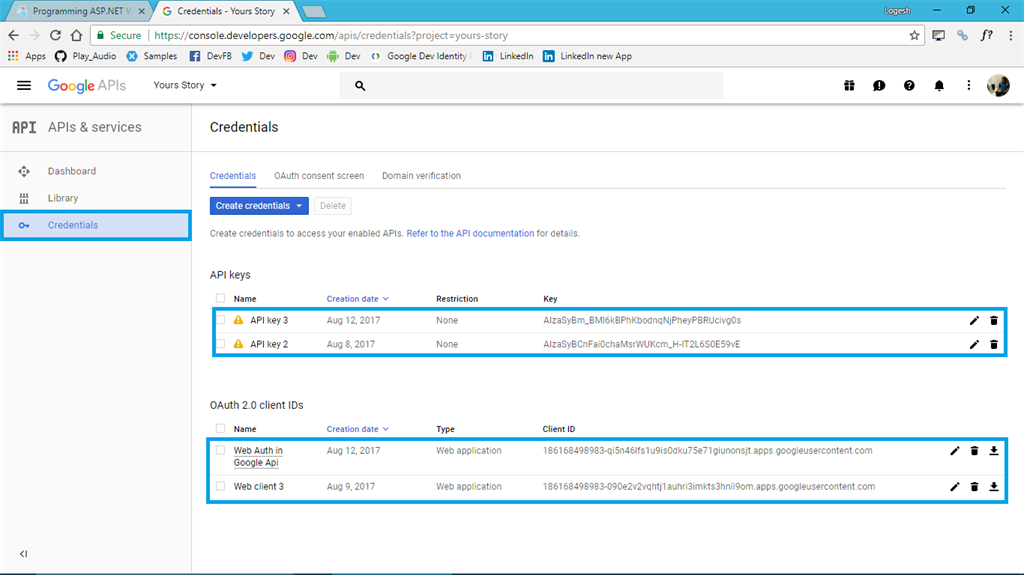Open Refer to the API documentation link
The height and width of the screenshot is (575, 1024).
point(470,233)
